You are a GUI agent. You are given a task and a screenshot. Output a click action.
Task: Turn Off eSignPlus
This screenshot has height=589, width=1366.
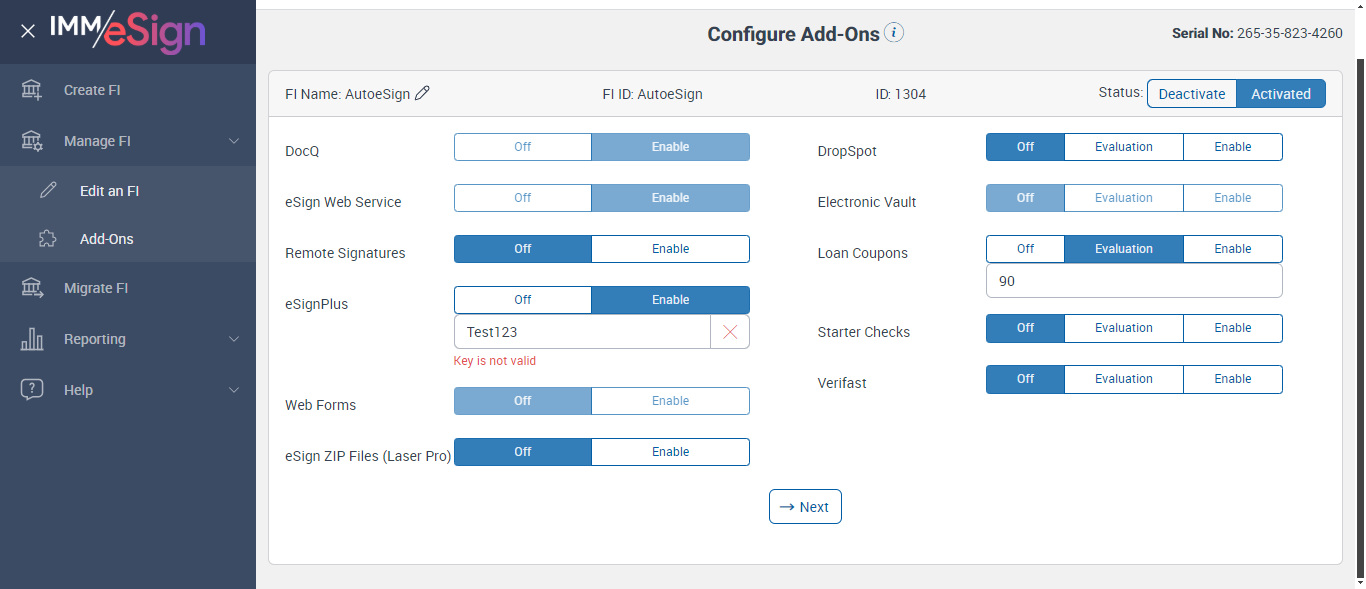tap(522, 300)
